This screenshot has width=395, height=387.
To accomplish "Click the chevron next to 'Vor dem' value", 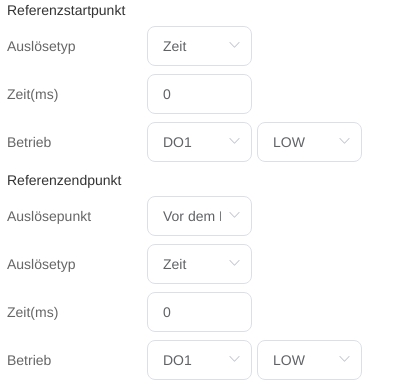I will pyautogui.click(x=234, y=215).
